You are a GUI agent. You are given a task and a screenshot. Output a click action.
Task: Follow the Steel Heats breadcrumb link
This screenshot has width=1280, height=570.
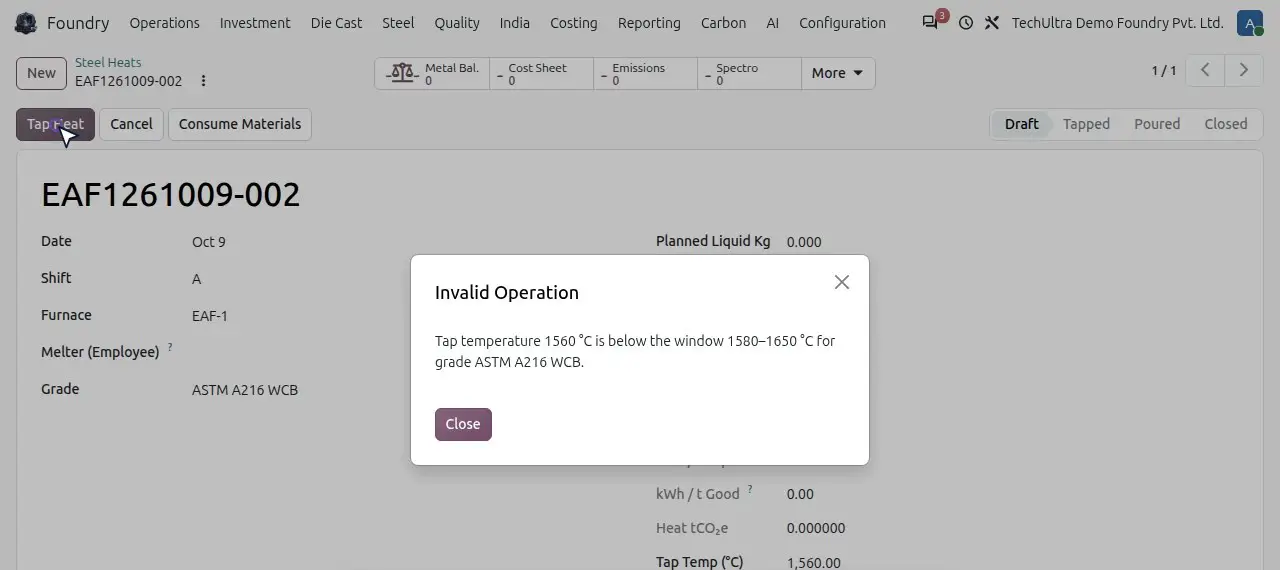pyautogui.click(x=108, y=63)
